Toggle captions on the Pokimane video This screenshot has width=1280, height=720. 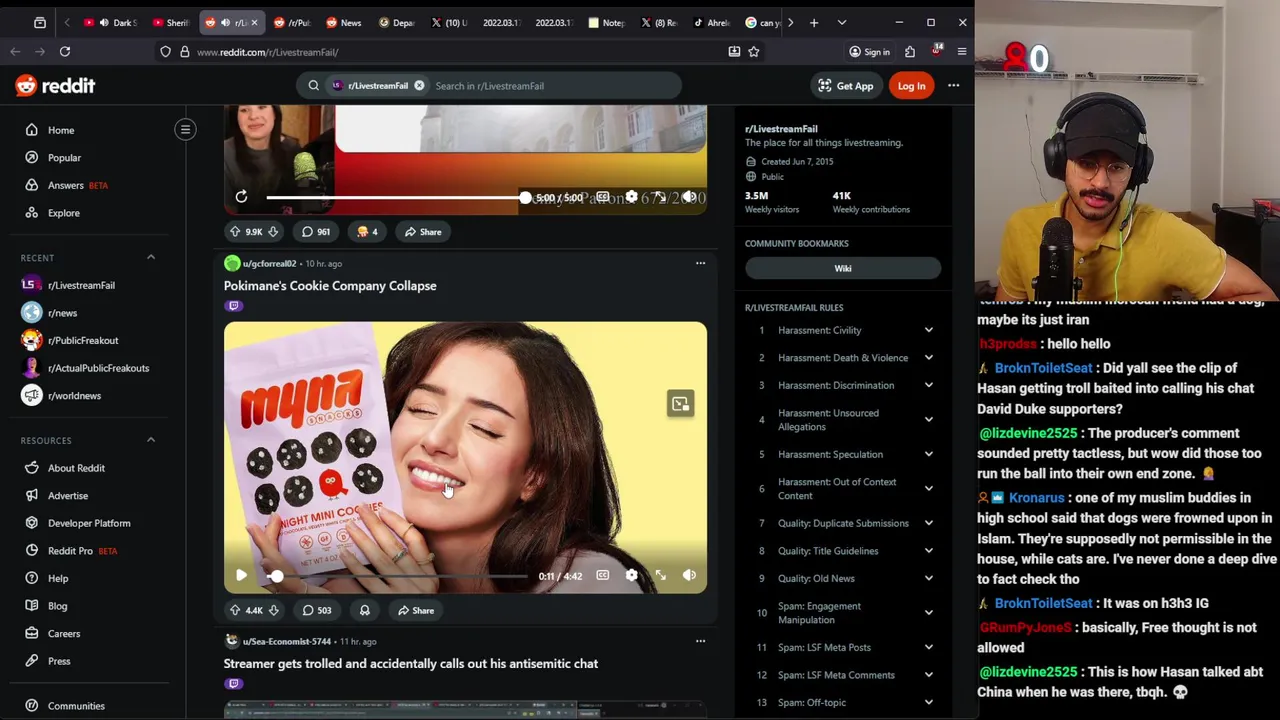[x=603, y=576]
